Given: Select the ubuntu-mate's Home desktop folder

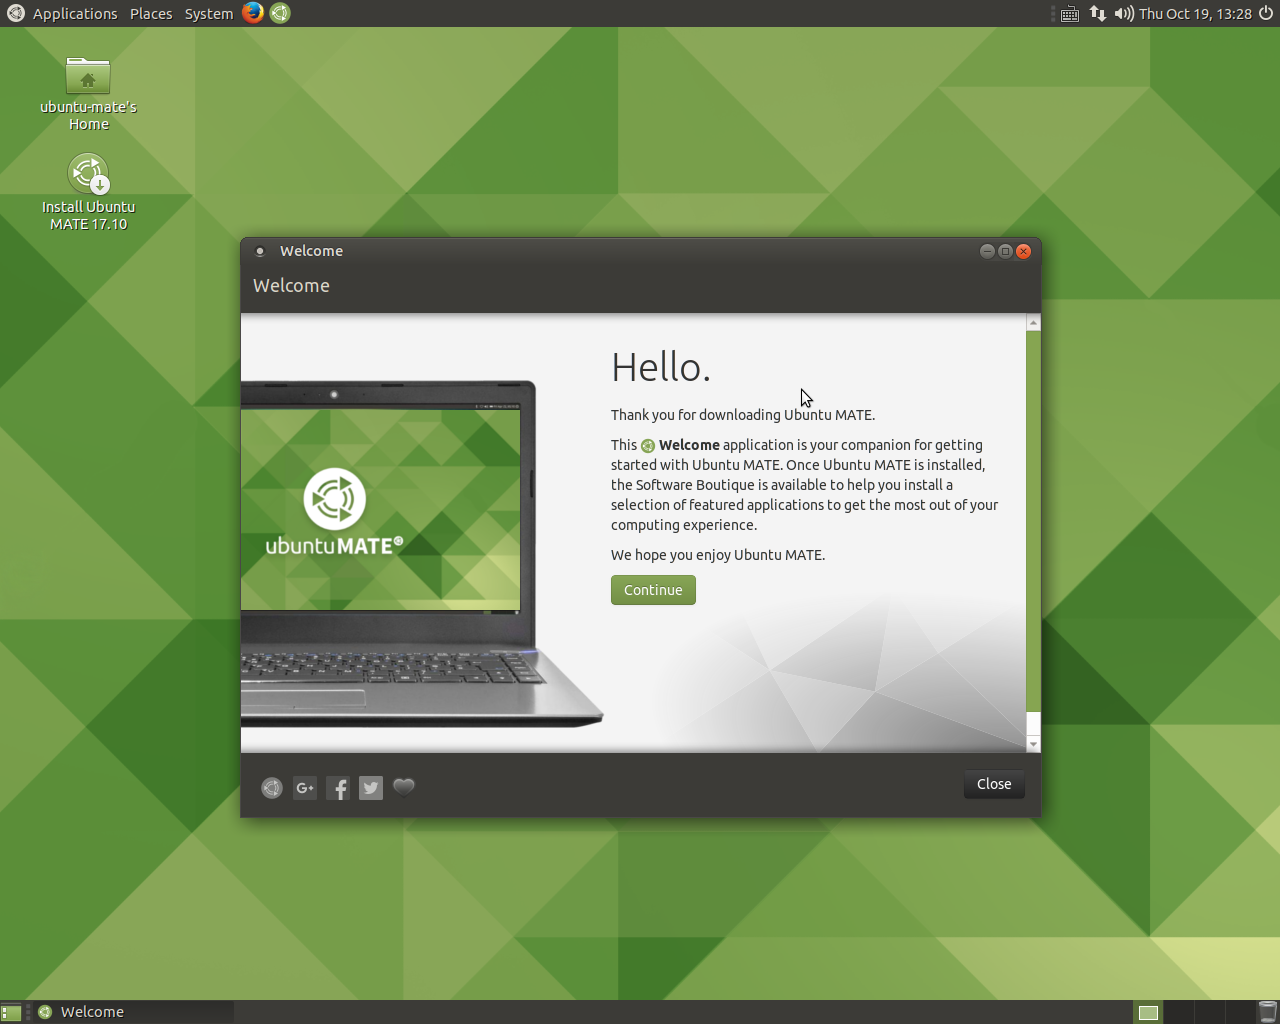Looking at the screenshot, I should click(88, 94).
